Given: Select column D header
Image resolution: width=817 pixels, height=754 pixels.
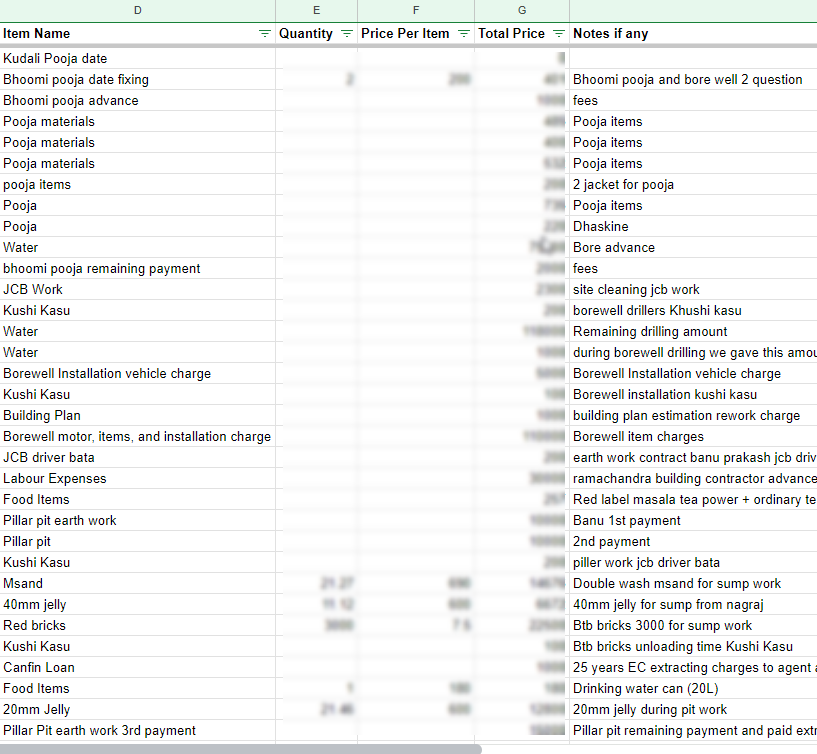Looking at the screenshot, I should coord(138,10).
